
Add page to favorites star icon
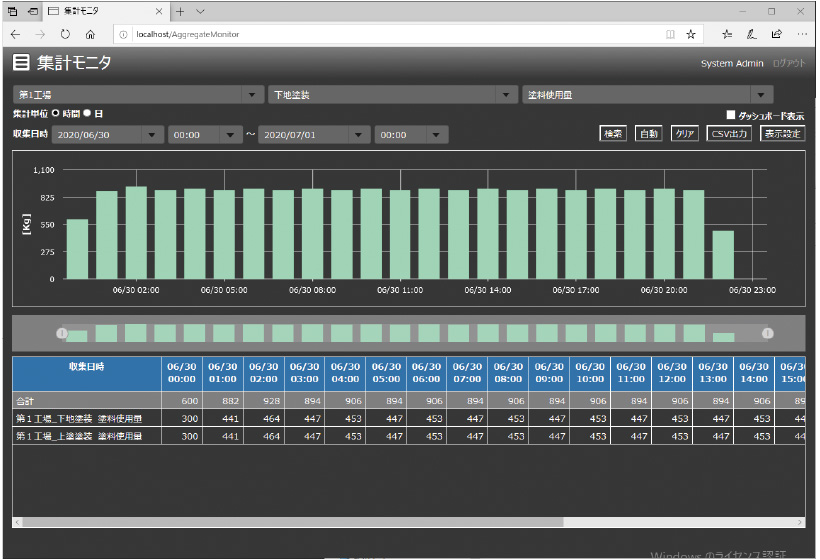click(x=691, y=35)
